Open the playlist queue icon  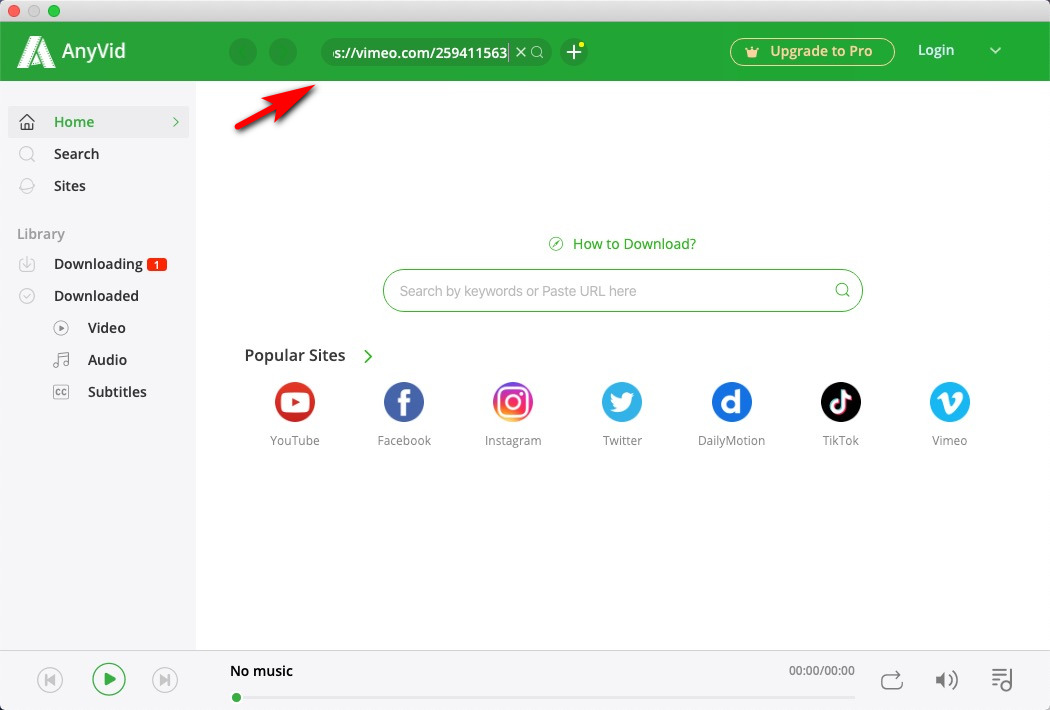[x=1002, y=680]
